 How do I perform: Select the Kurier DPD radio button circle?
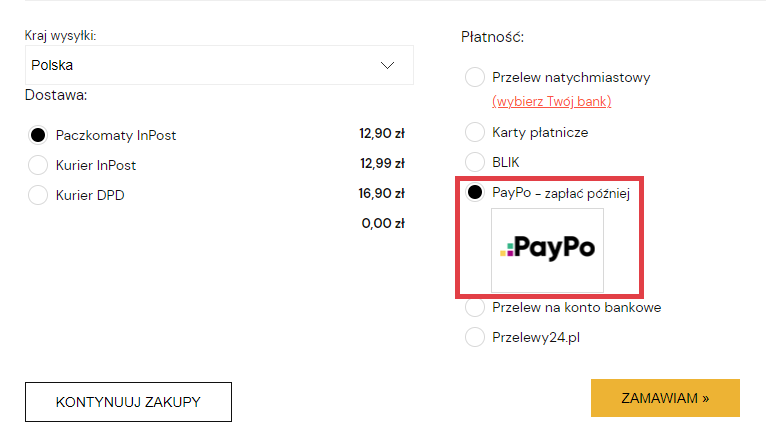pos(38,194)
